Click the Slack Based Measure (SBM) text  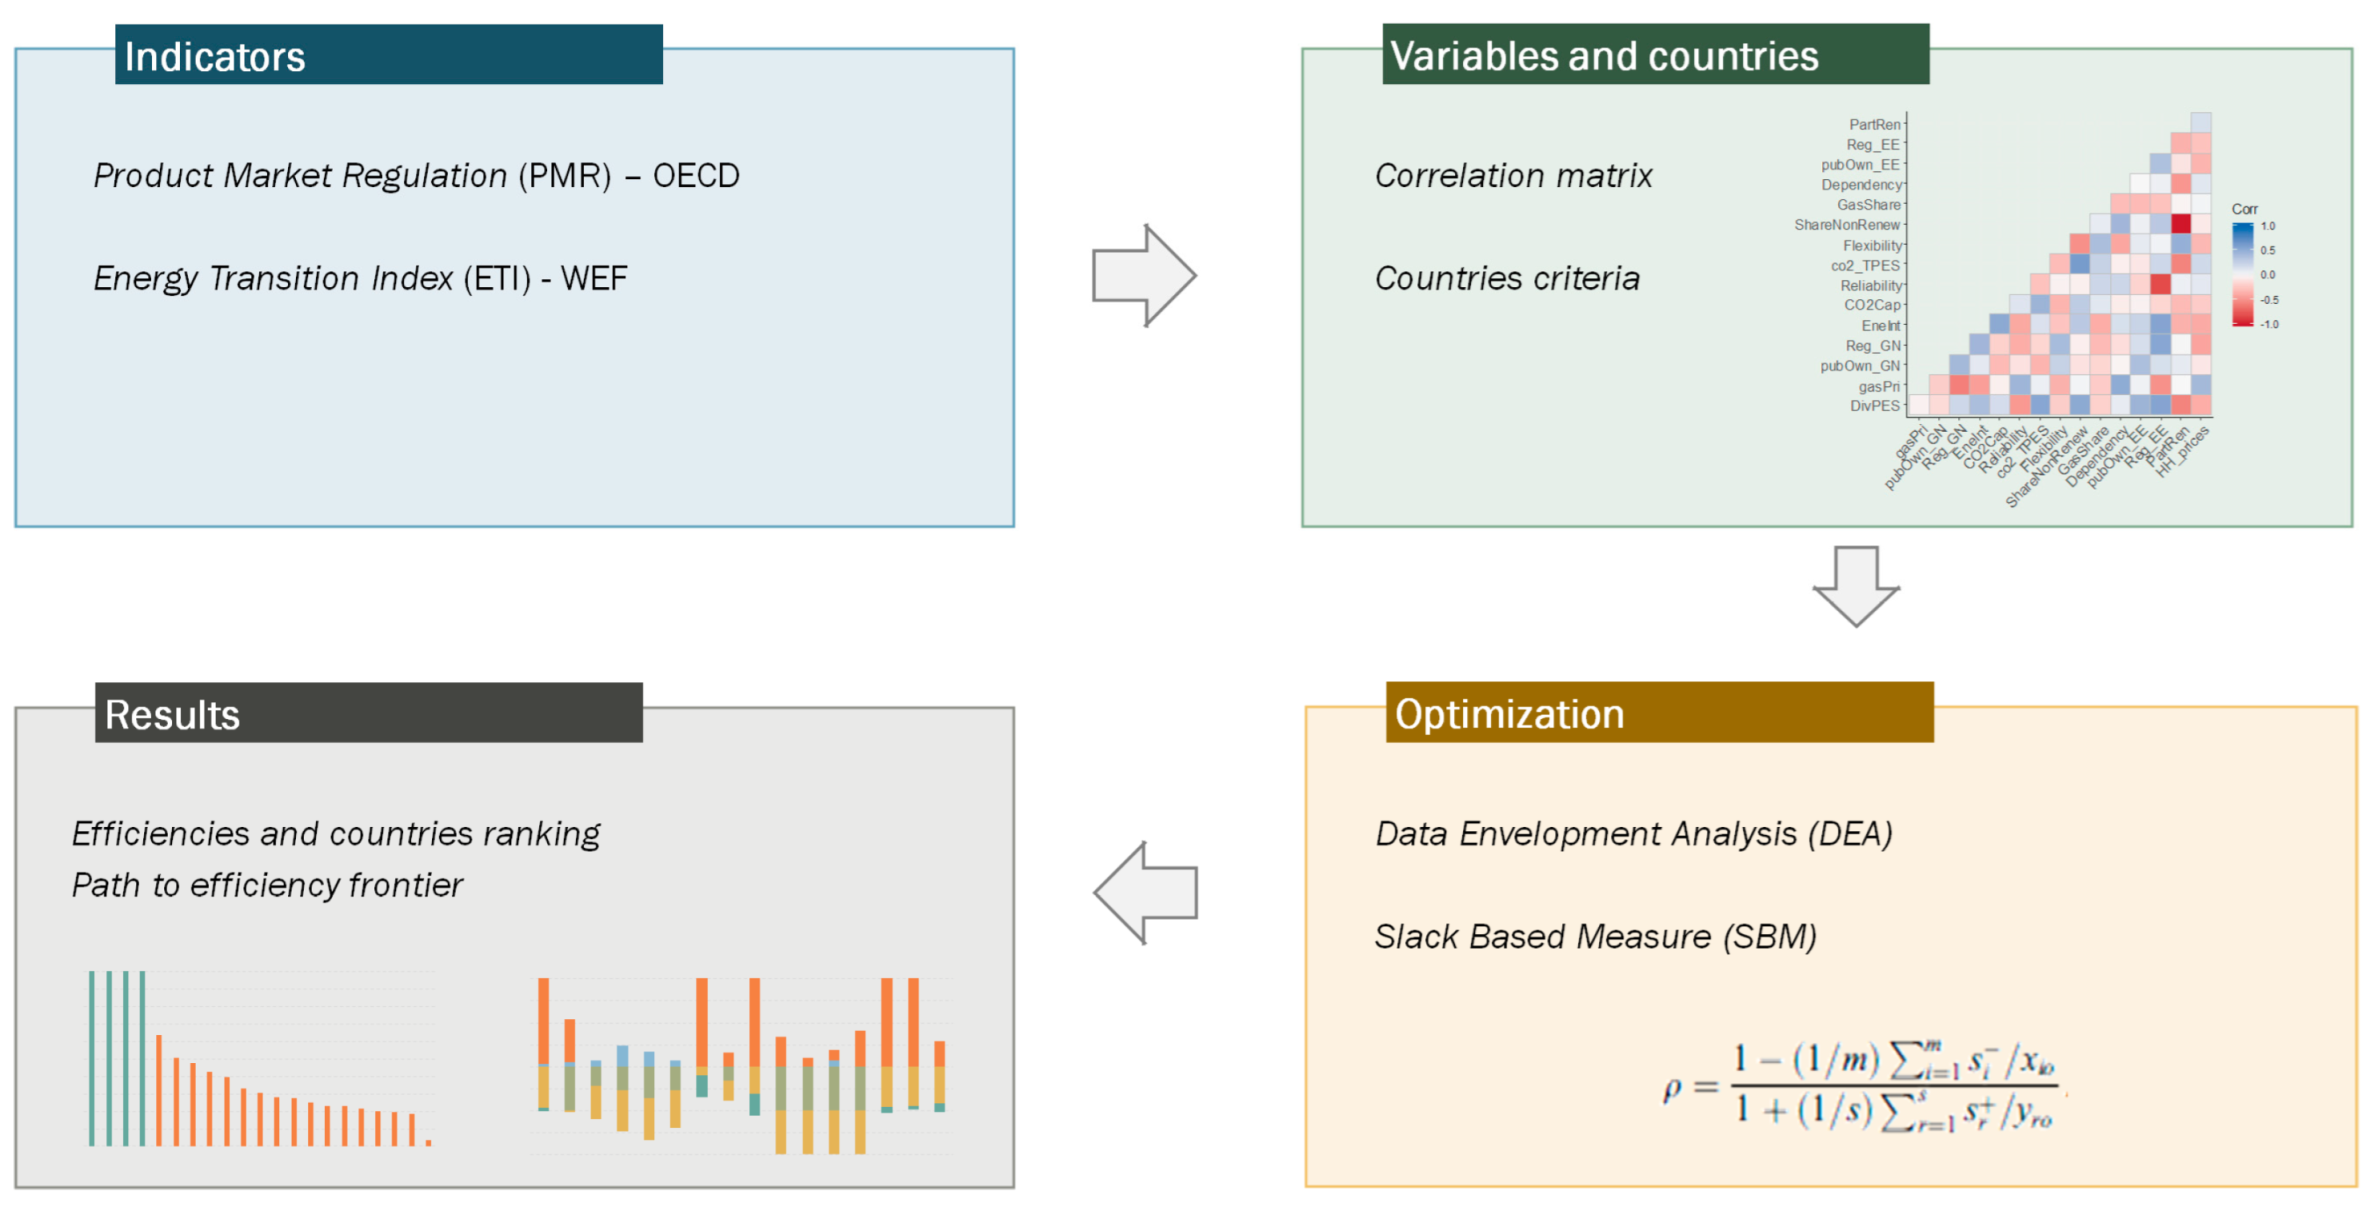point(1595,936)
